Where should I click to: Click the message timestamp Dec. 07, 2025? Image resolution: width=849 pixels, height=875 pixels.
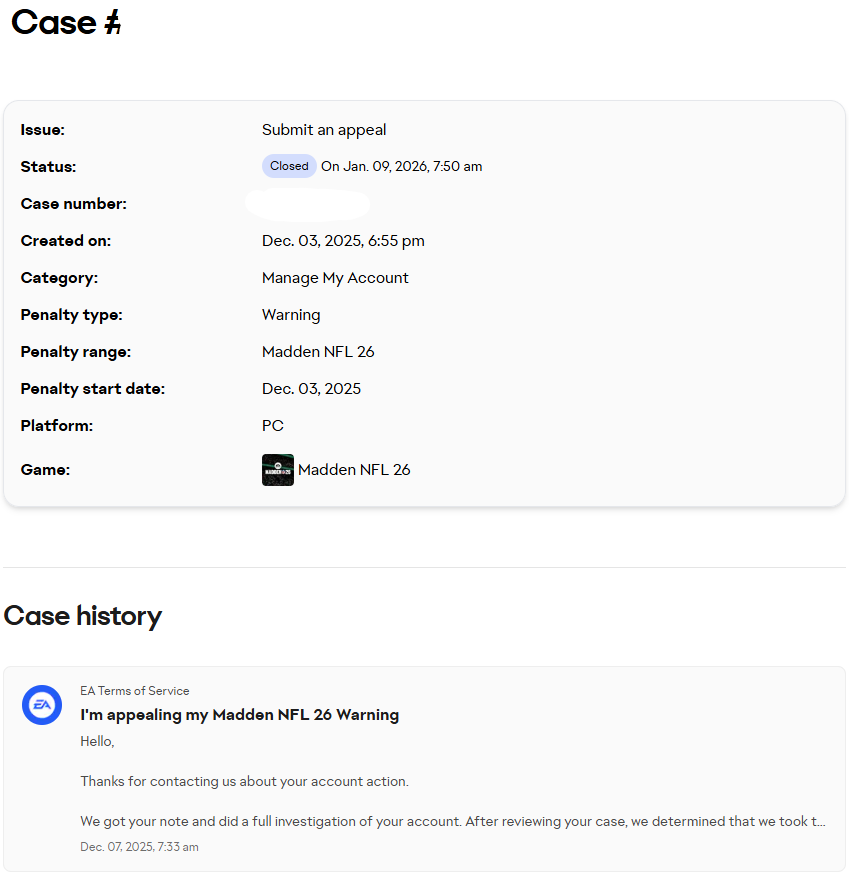pyautogui.click(x=139, y=847)
